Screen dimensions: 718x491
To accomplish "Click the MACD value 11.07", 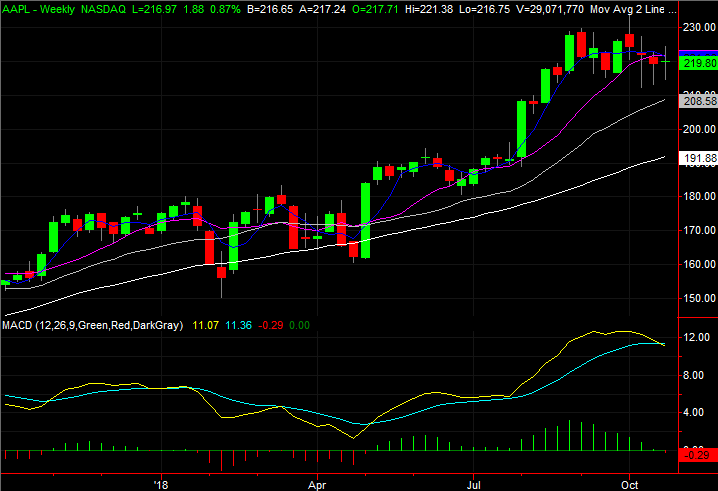I will pyautogui.click(x=206, y=325).
